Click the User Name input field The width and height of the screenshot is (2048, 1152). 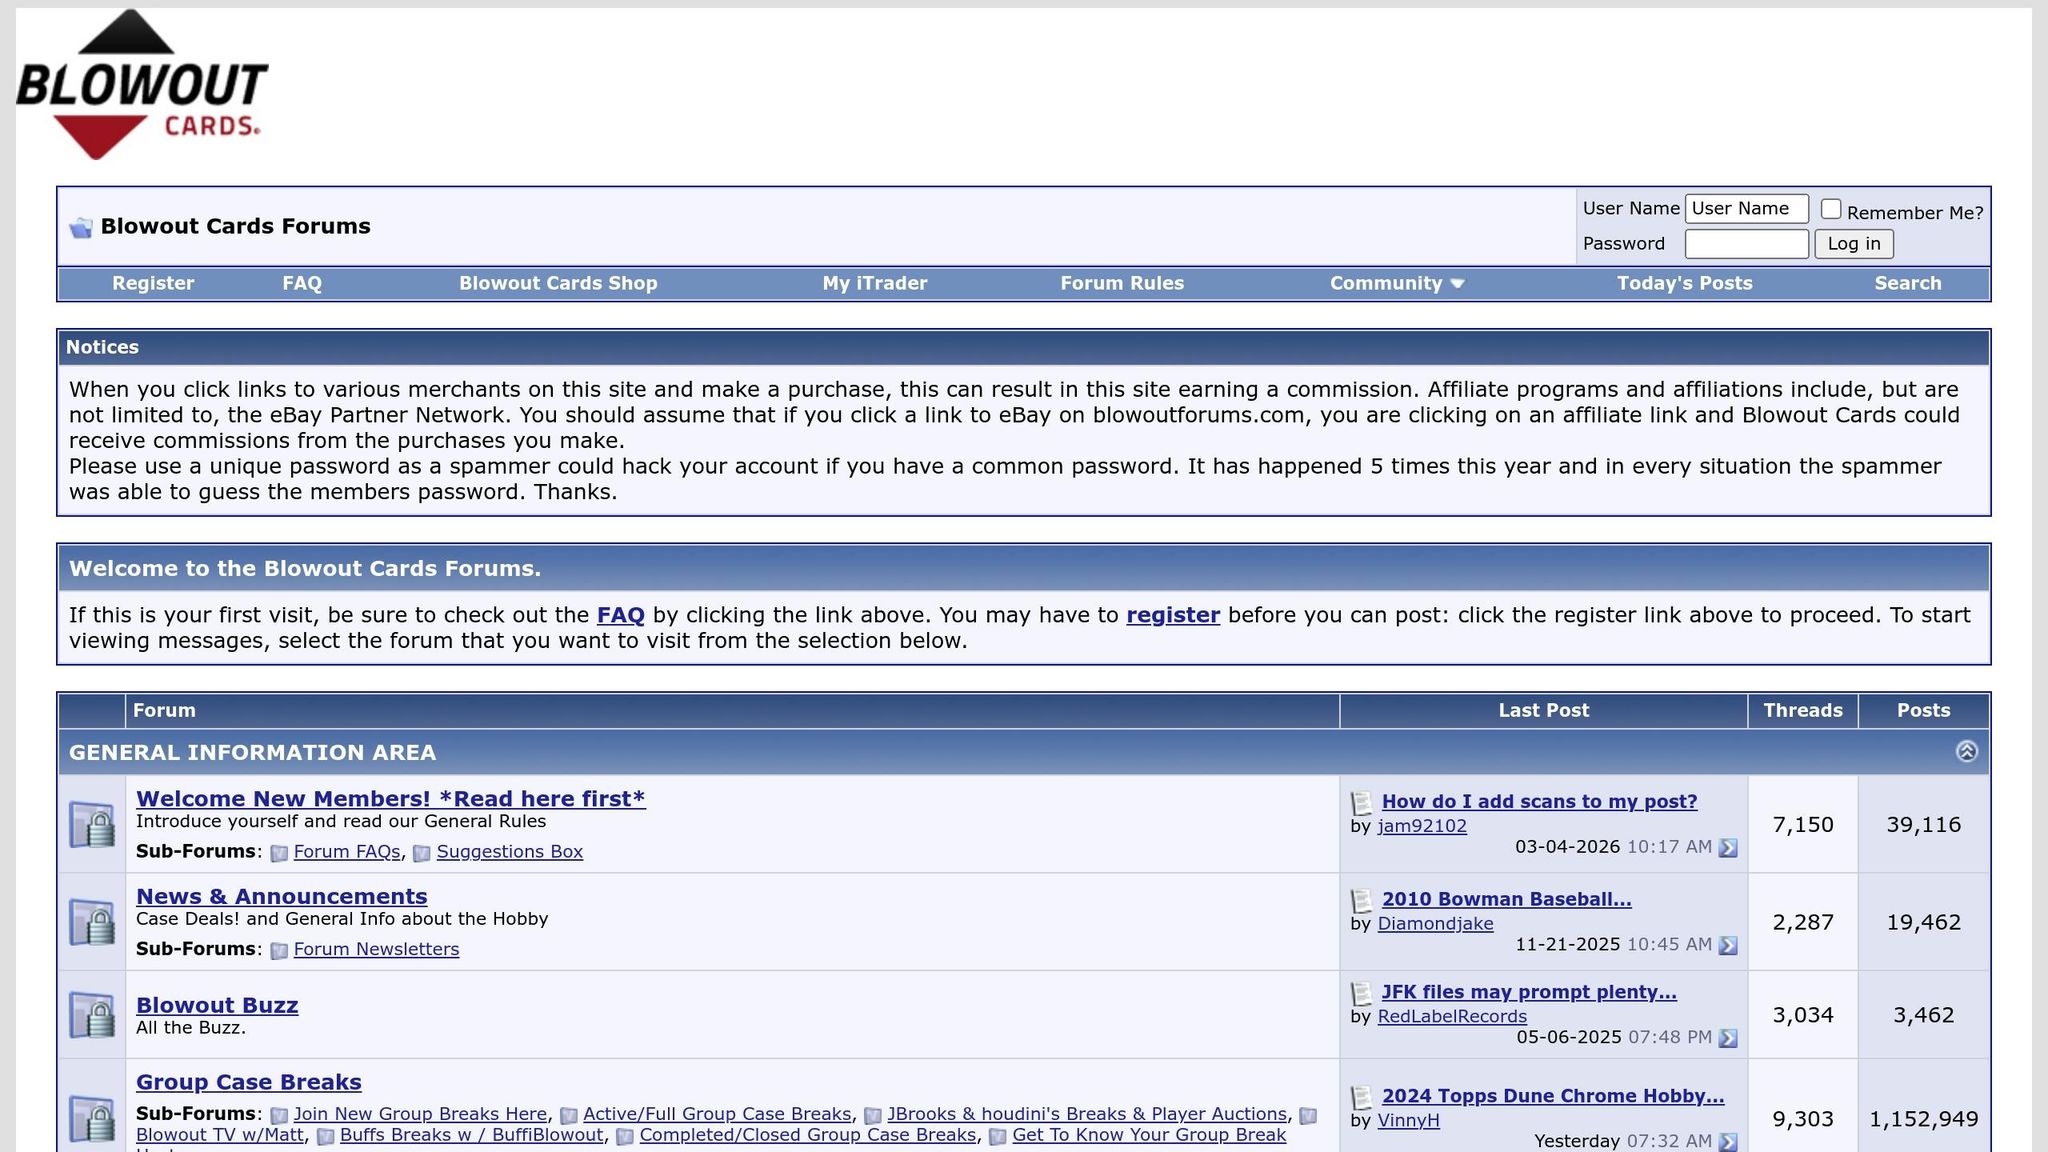(1746, 209)
